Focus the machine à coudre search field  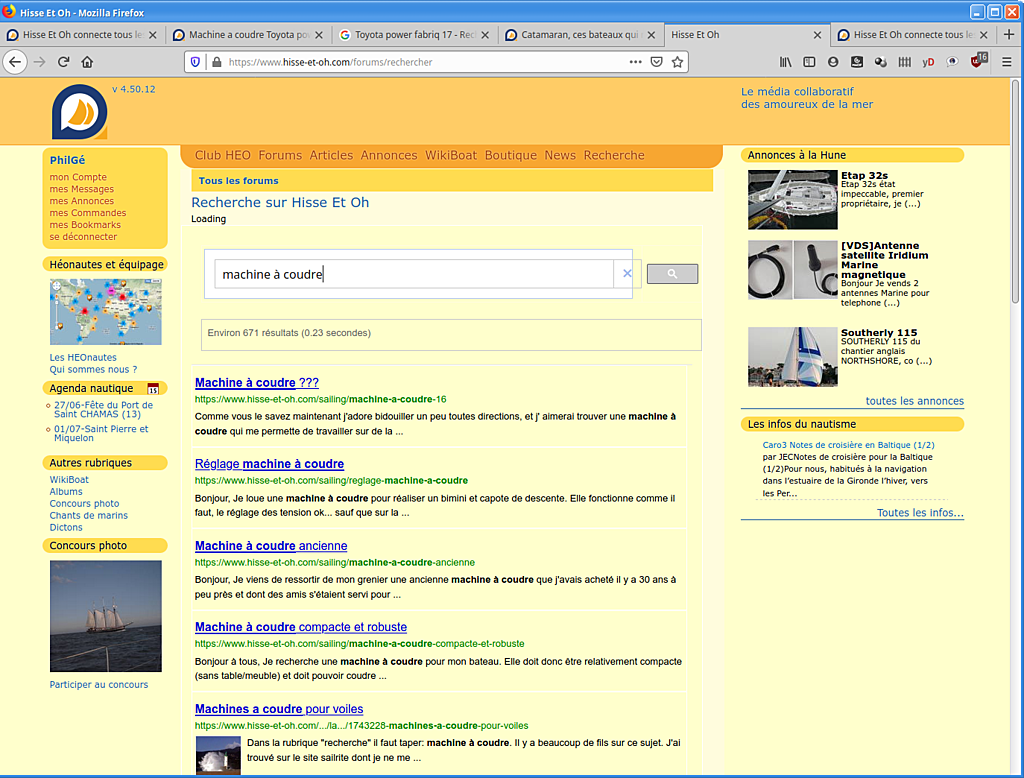click(413, 274)
